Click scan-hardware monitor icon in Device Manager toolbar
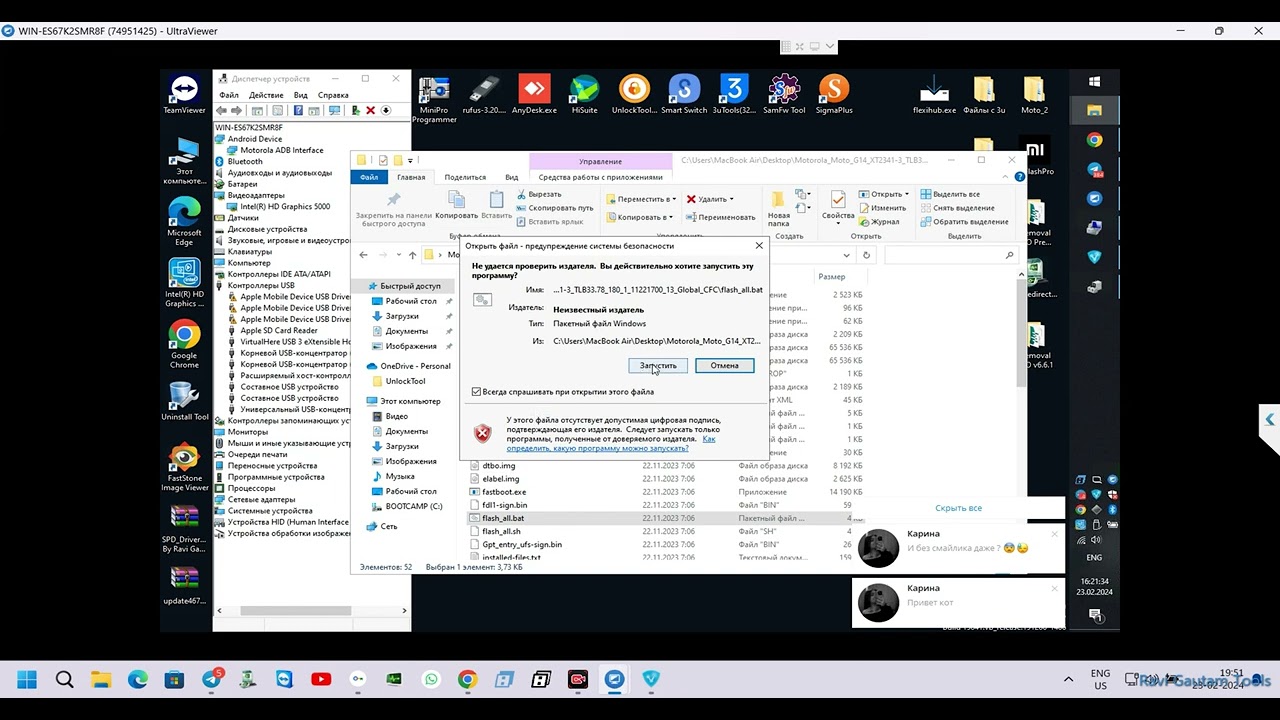The height and width of the screenshot is (720, 1280). [x=335, y=110]
